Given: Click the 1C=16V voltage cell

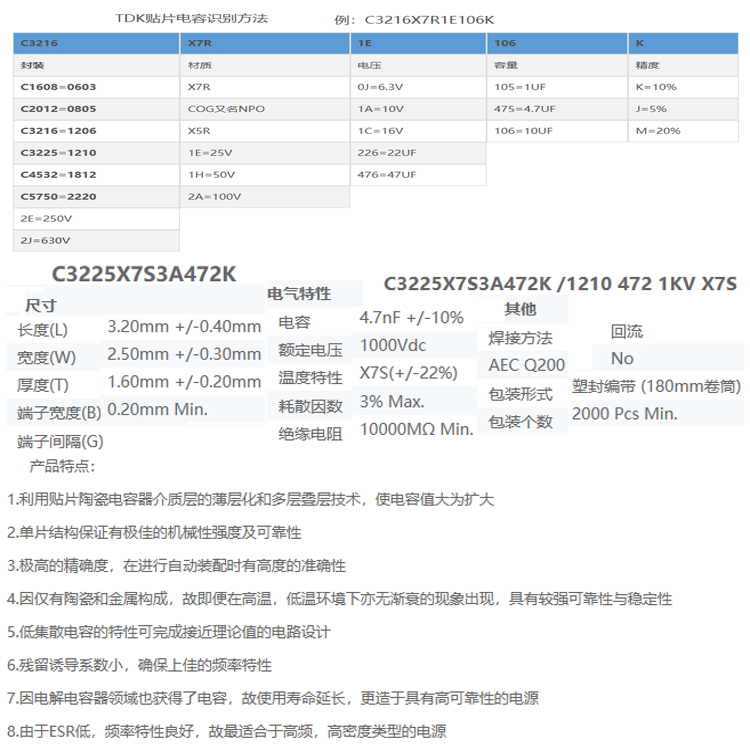Looking at the screenshot, I should [x=419, y=131].
